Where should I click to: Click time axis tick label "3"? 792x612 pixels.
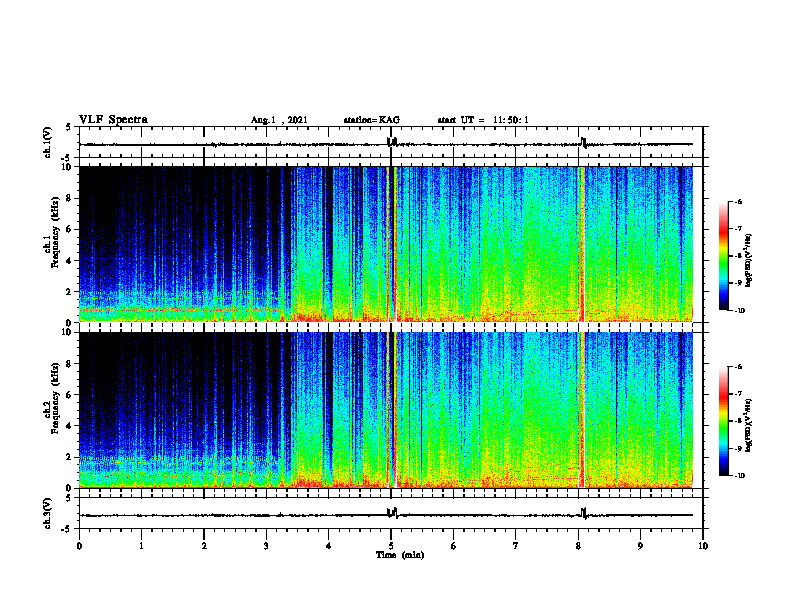tap(266, 546)
